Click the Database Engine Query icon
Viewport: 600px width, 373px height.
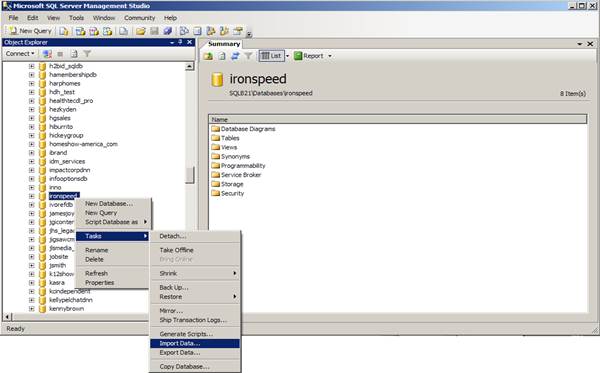[64, 31]
